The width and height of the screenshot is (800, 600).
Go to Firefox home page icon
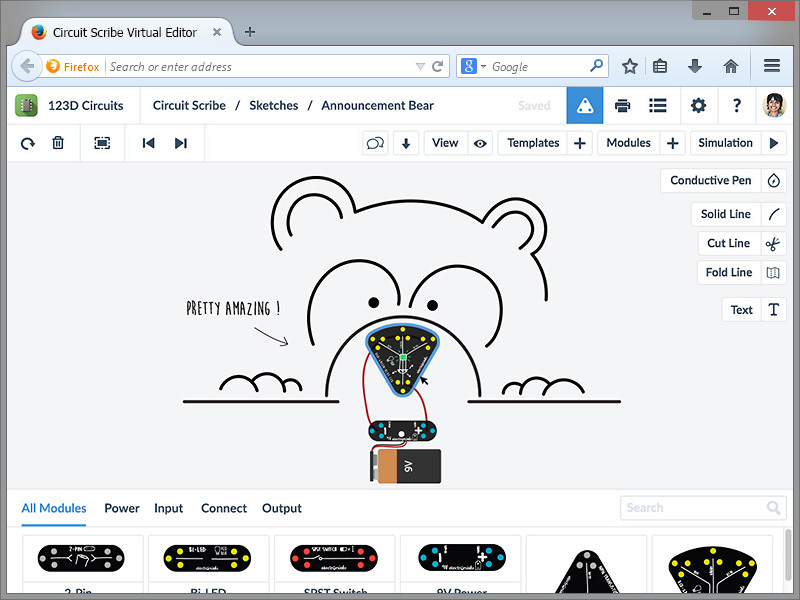point(731,66)
